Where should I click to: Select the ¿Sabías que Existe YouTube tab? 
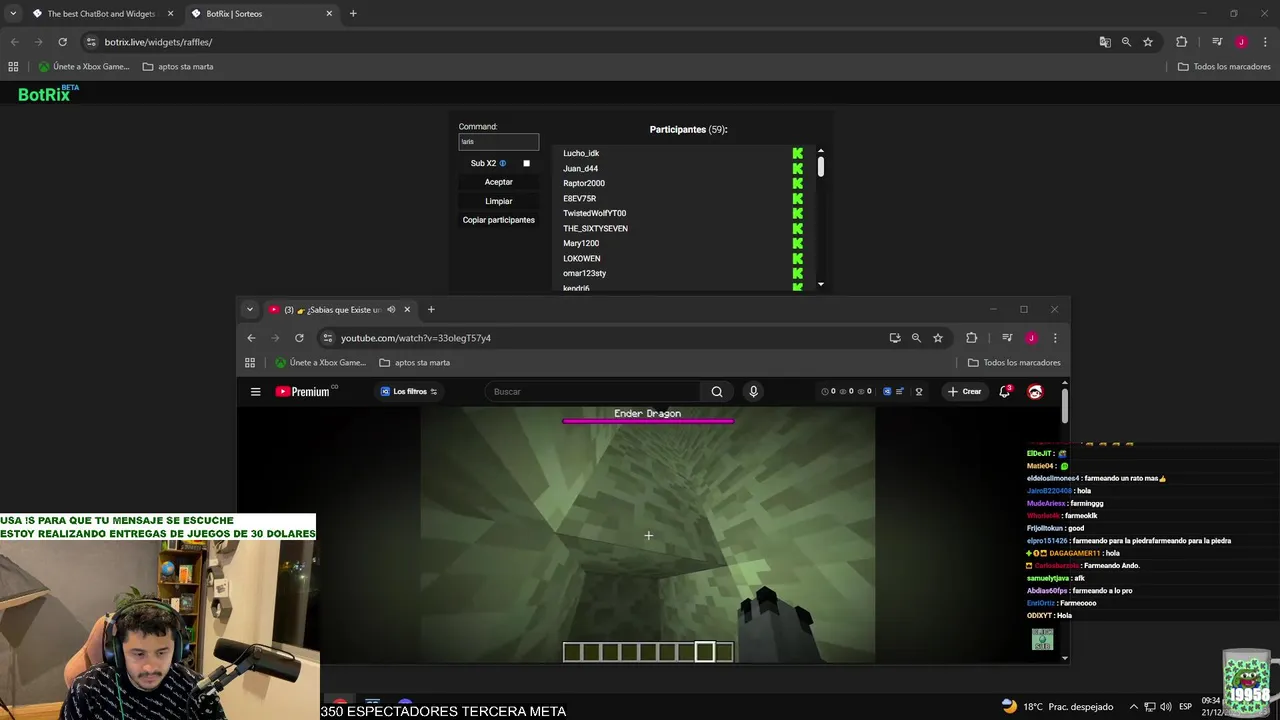pyautogui.click(x=340, y=309)
